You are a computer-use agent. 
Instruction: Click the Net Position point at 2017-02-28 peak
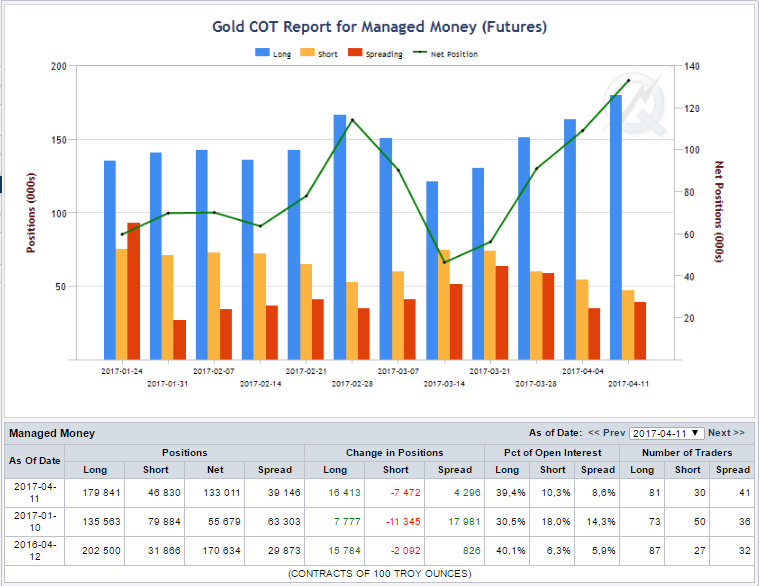(352, 120)
